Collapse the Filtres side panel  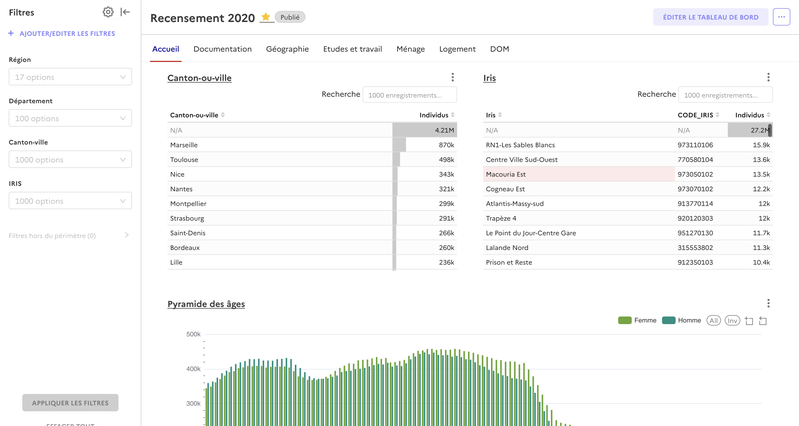125,12
